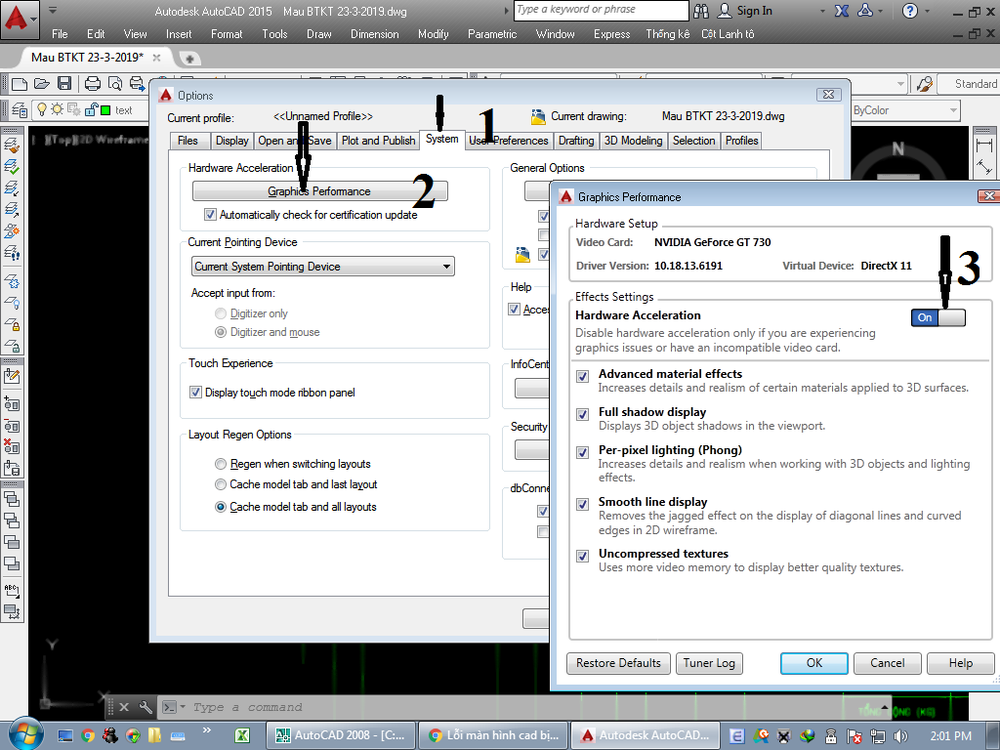Click the New drawing icon in toolbar
Image resolution: width=1000 pixels, height=750 pixels.
coord(19,84)
